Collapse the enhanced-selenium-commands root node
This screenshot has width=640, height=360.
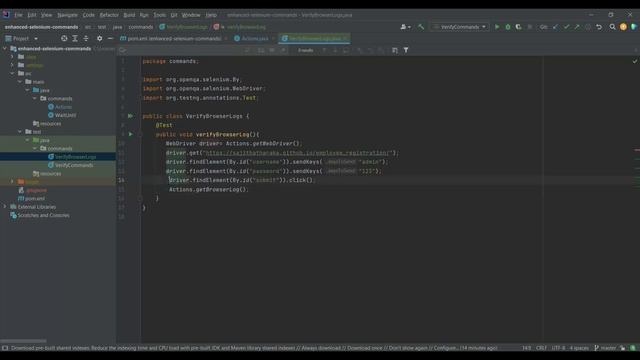point(5,49)
